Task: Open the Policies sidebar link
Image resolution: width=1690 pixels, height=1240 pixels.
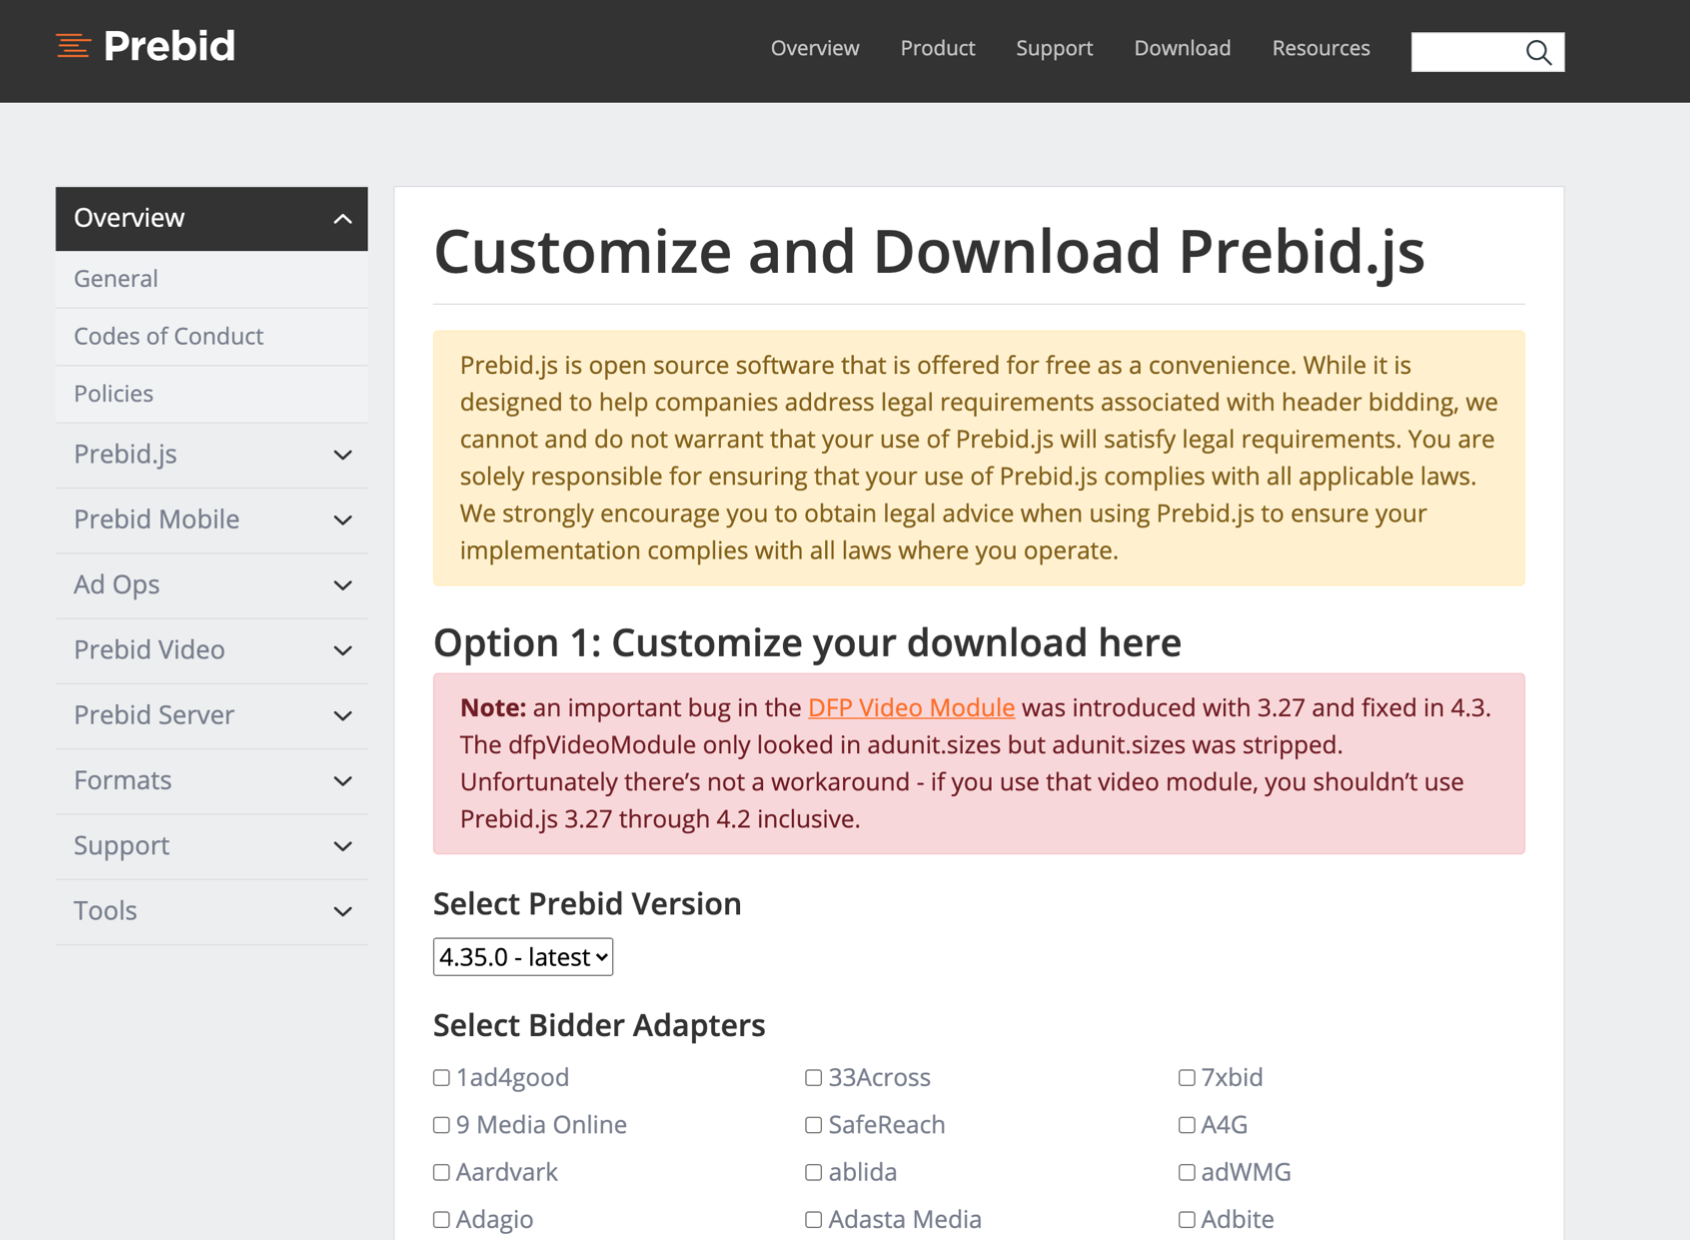Action: (x=114, y=394)
